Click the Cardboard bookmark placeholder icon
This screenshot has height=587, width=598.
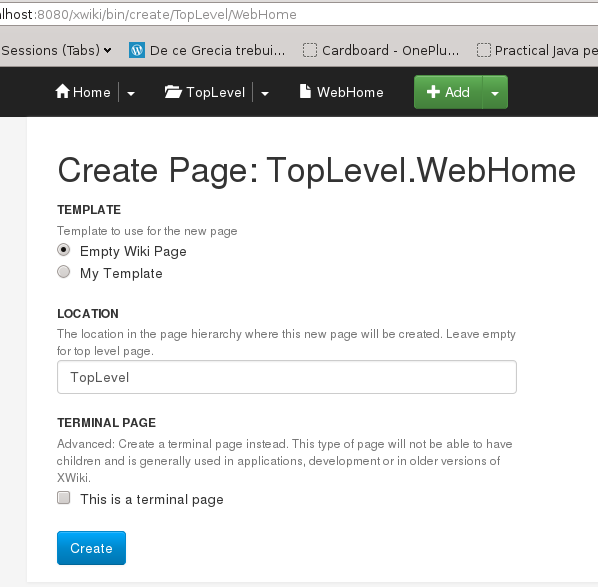(310, 50)
